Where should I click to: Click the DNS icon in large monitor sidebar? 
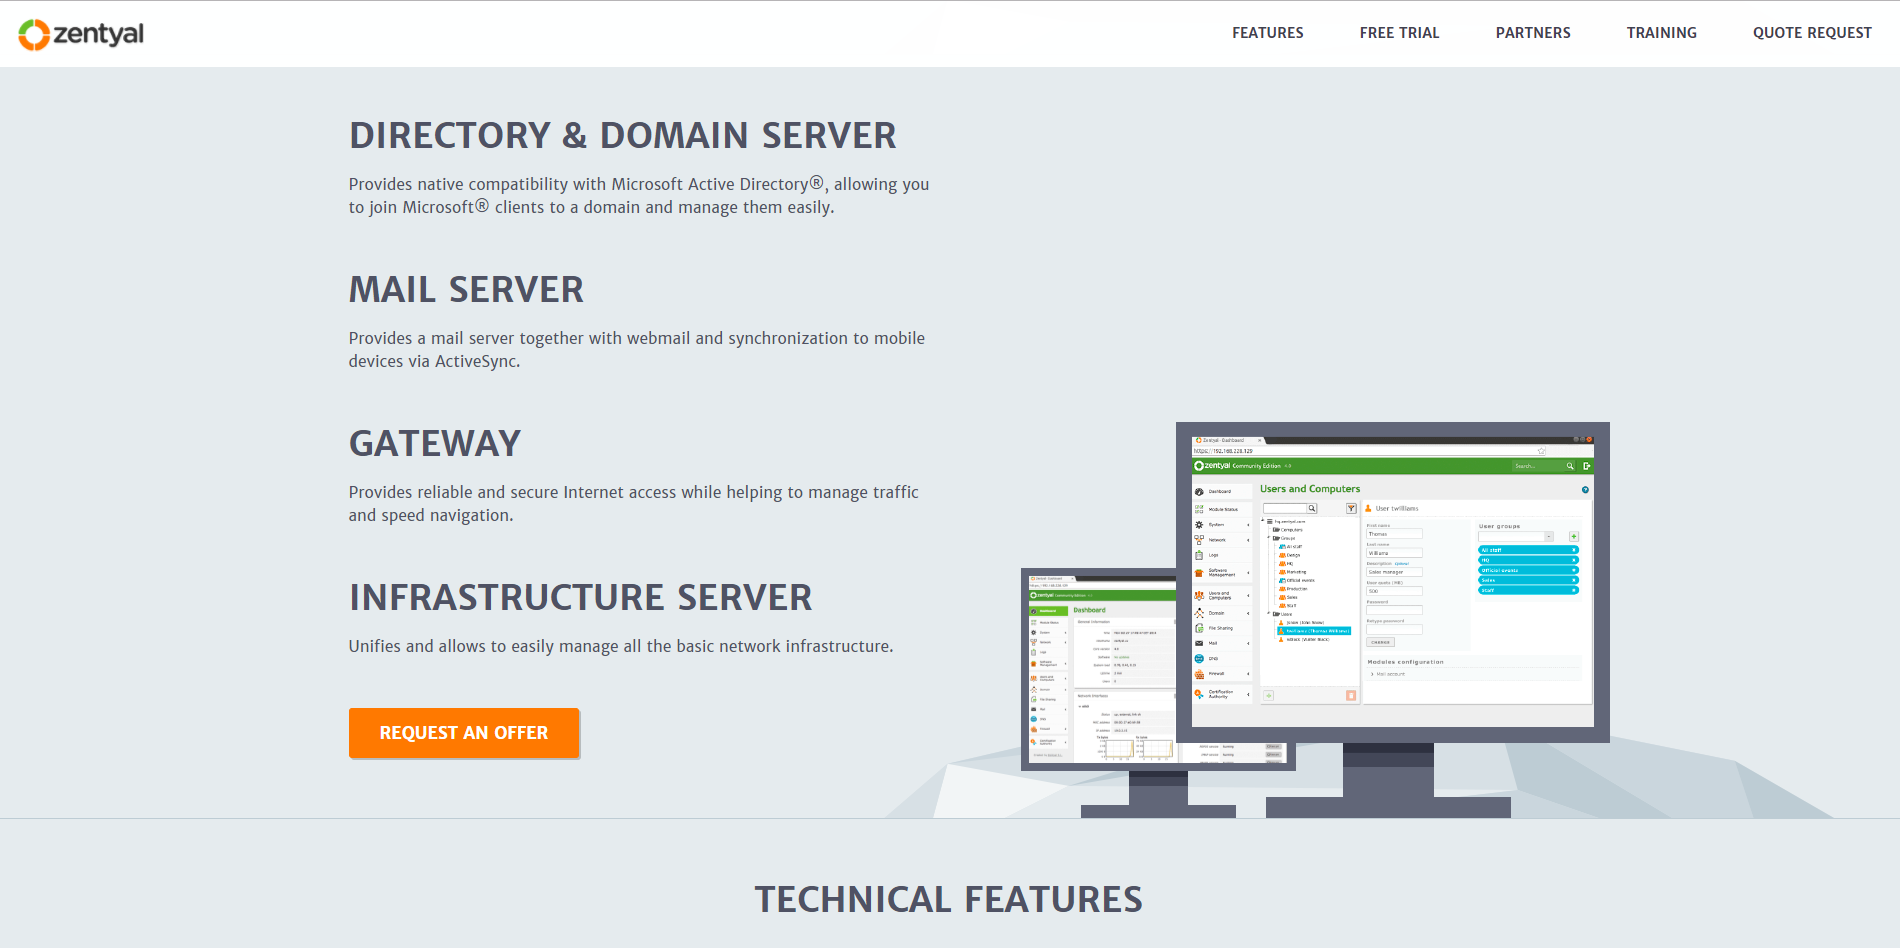tap(1199, 659)
